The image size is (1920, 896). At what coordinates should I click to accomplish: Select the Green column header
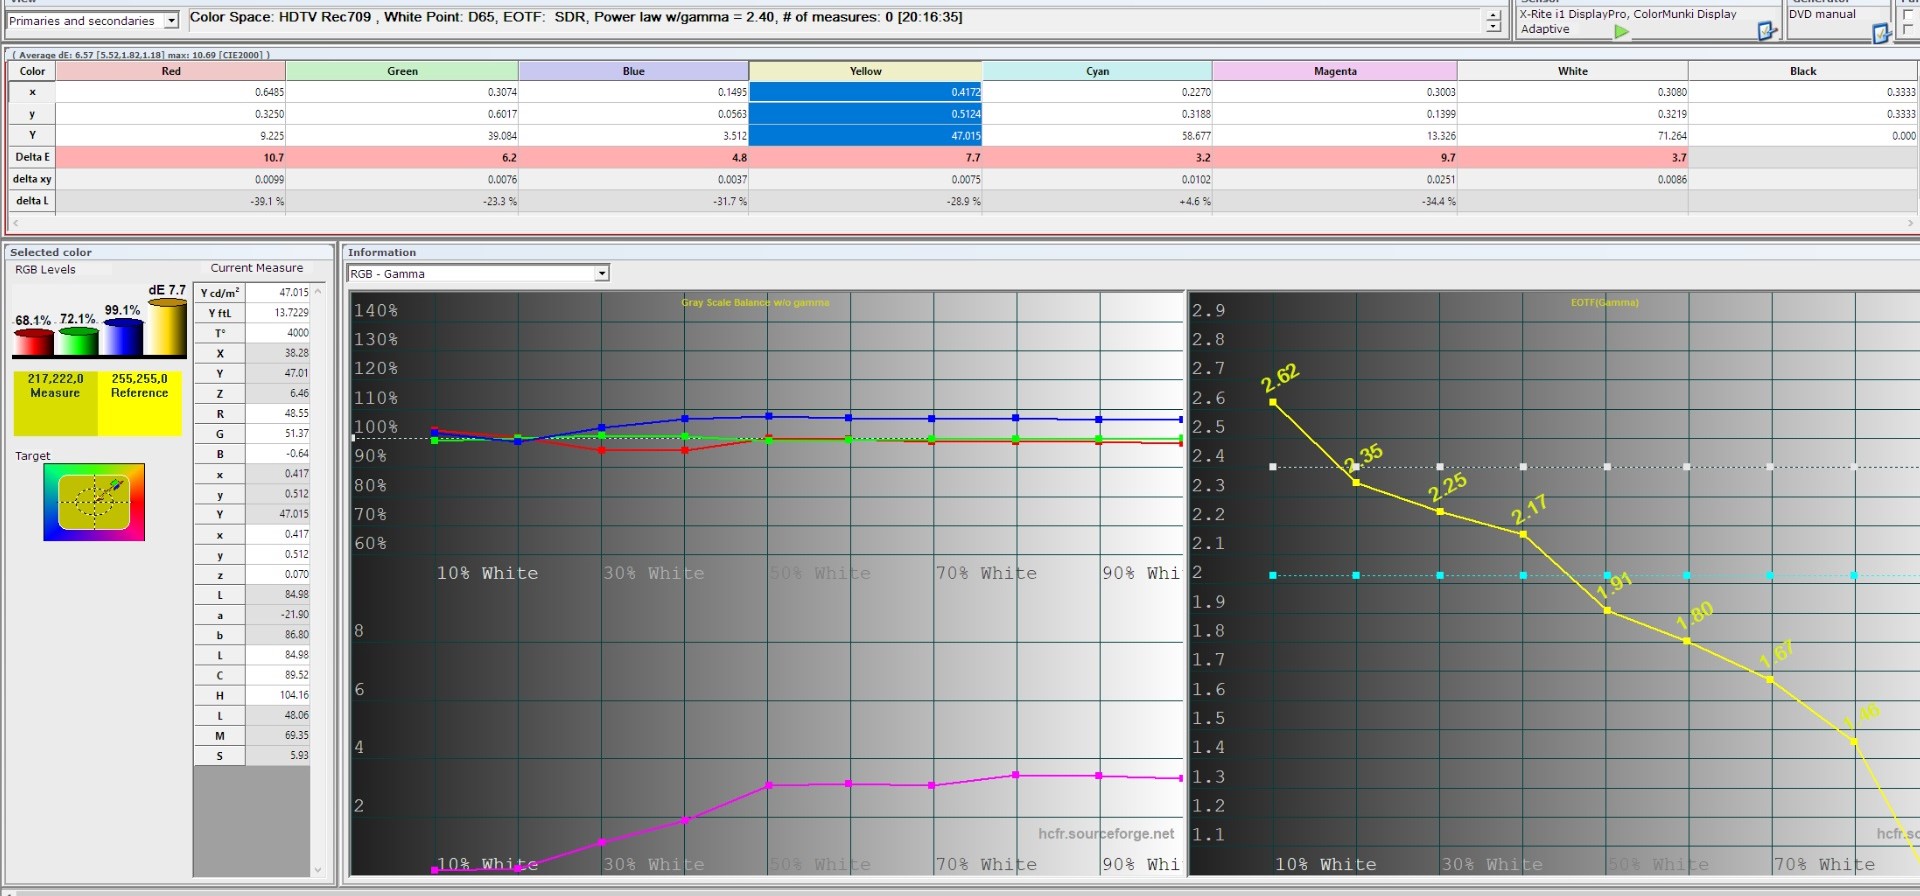point(402,71)
